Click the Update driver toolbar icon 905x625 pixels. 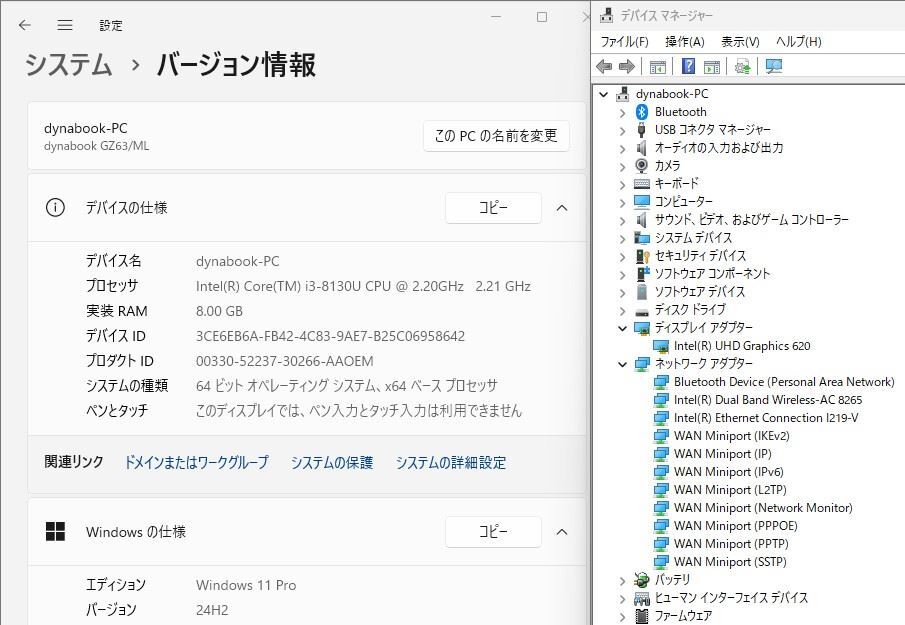point(743,67)
